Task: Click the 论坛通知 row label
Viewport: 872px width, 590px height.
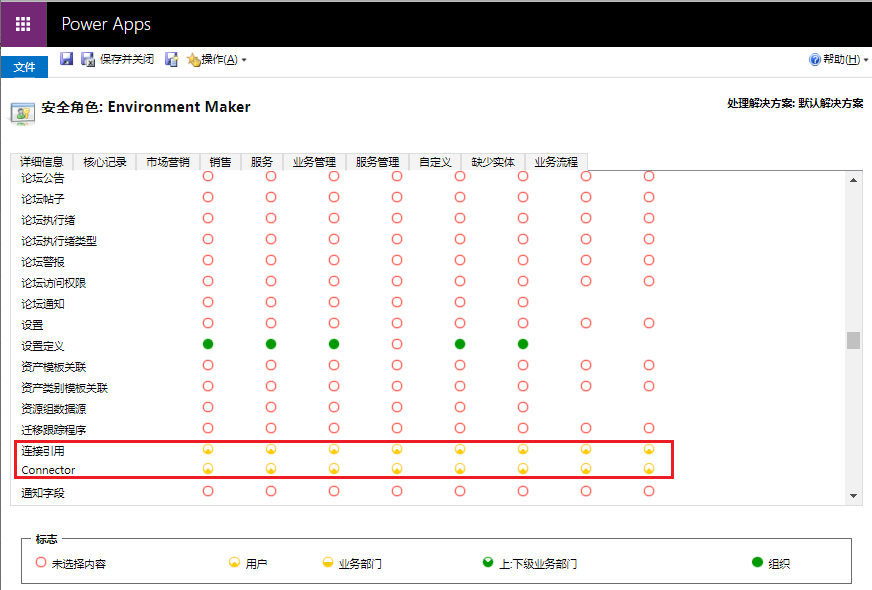Action: point(43,304)
